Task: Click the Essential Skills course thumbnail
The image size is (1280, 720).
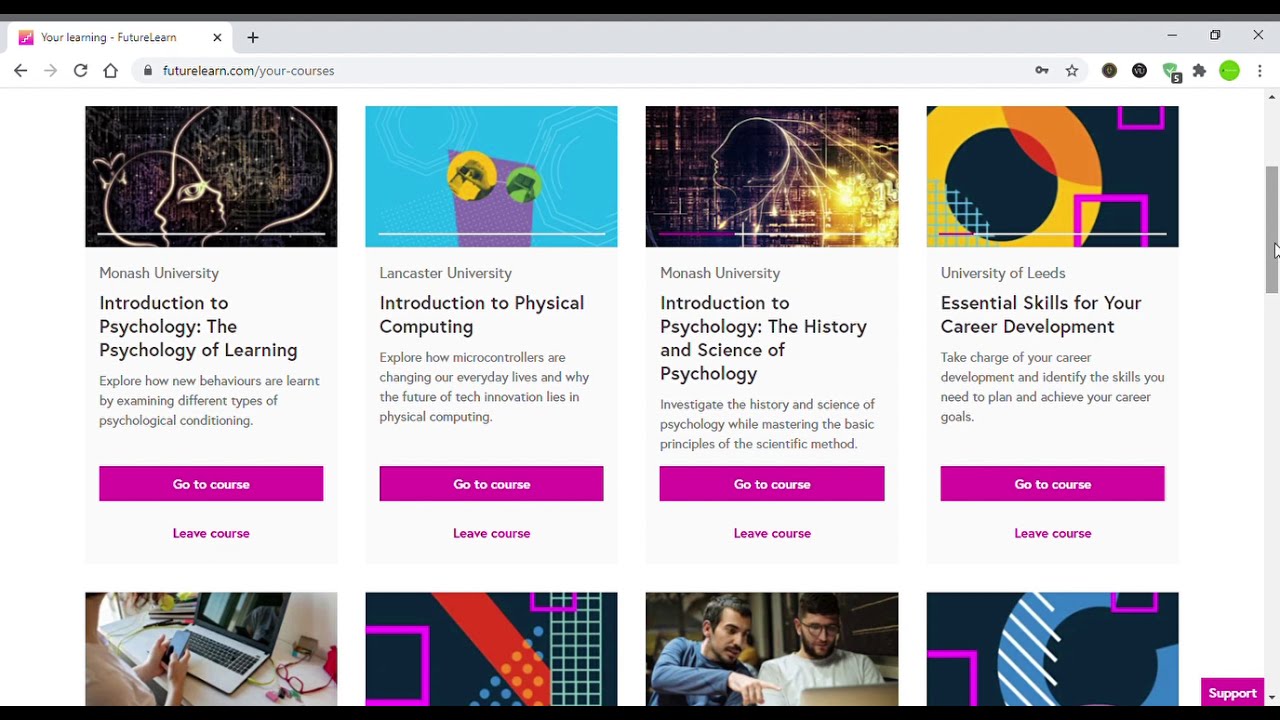Action: pyautogui.click(x=1052, y=176)
